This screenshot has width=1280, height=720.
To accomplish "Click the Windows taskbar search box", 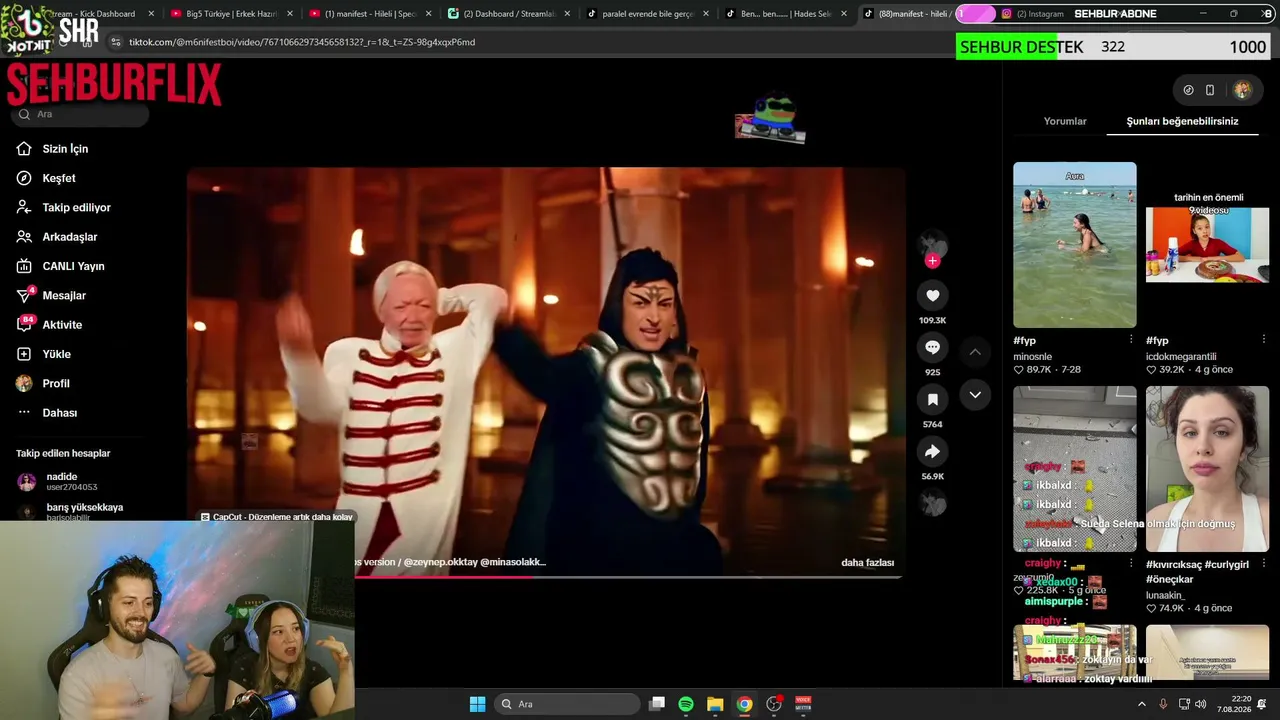I will click(x=567, y=704).
